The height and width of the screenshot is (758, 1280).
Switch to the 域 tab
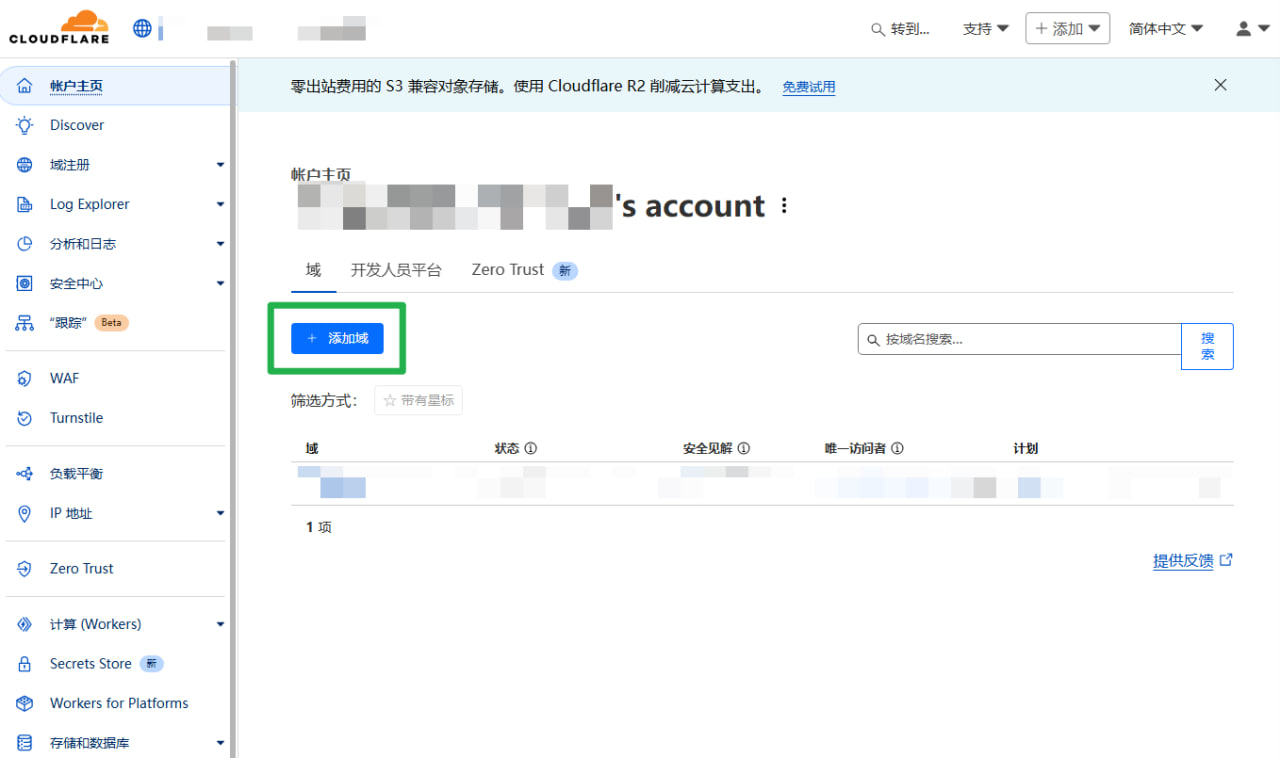click(313, 270)
